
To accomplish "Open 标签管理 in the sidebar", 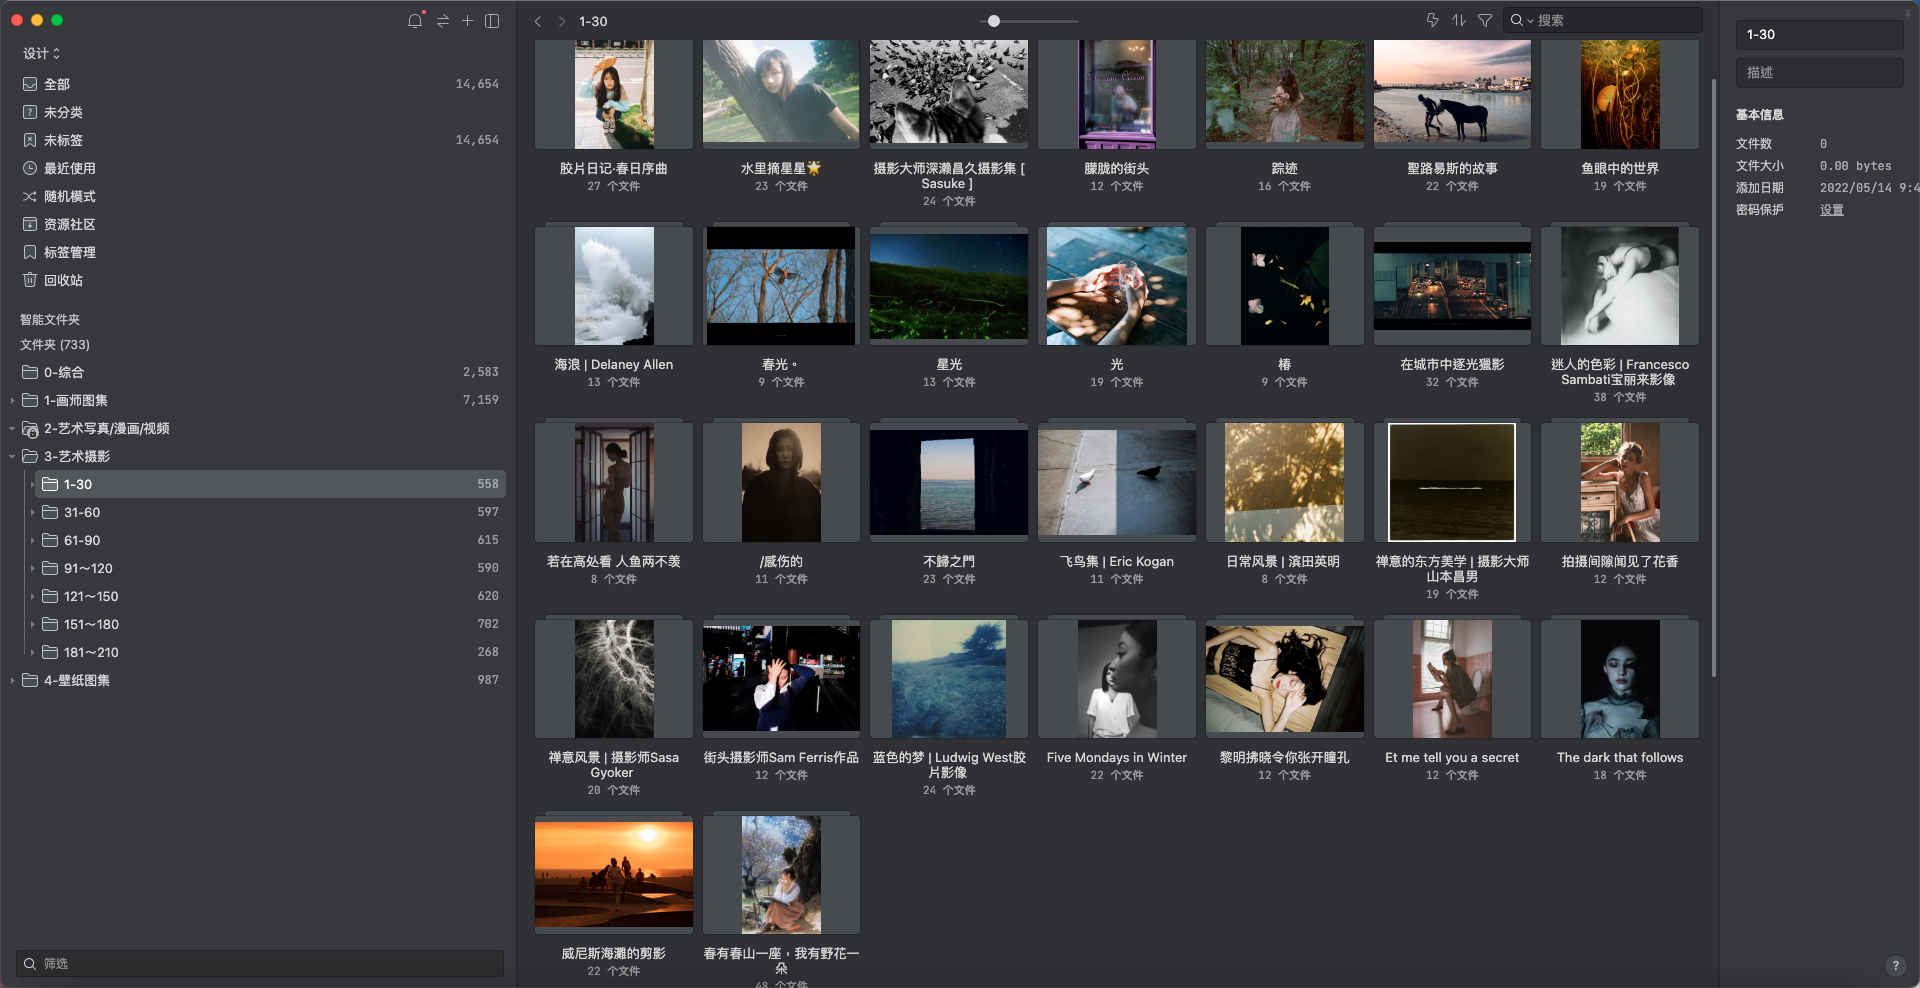I will (x=70, y=252).
